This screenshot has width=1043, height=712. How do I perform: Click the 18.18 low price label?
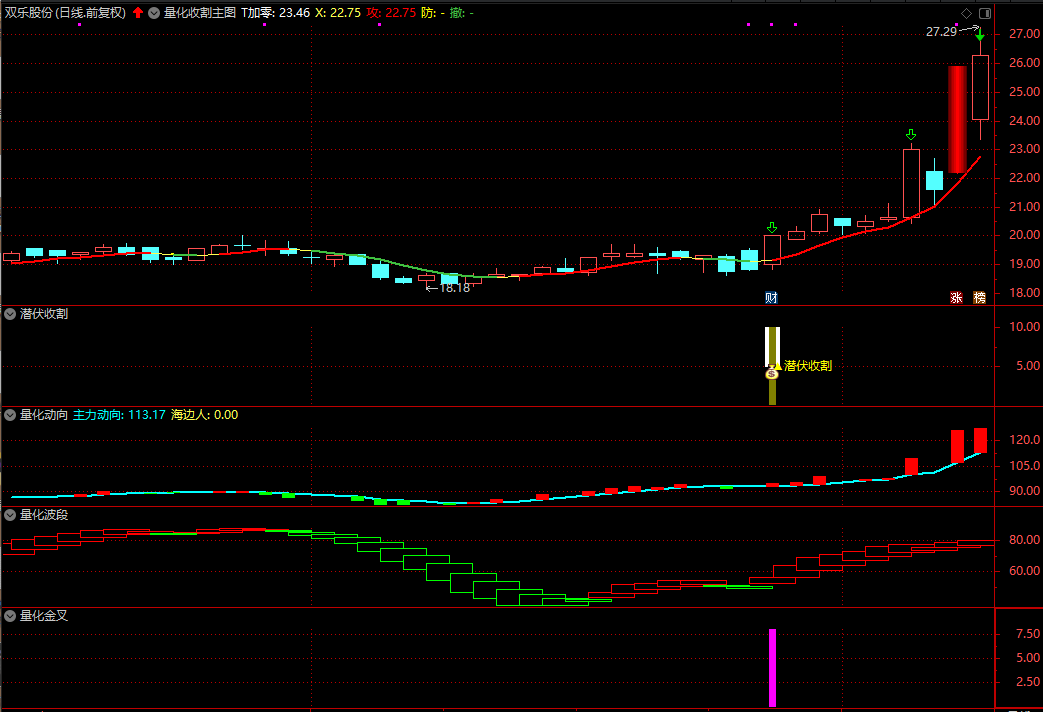(x=455, y=287)
